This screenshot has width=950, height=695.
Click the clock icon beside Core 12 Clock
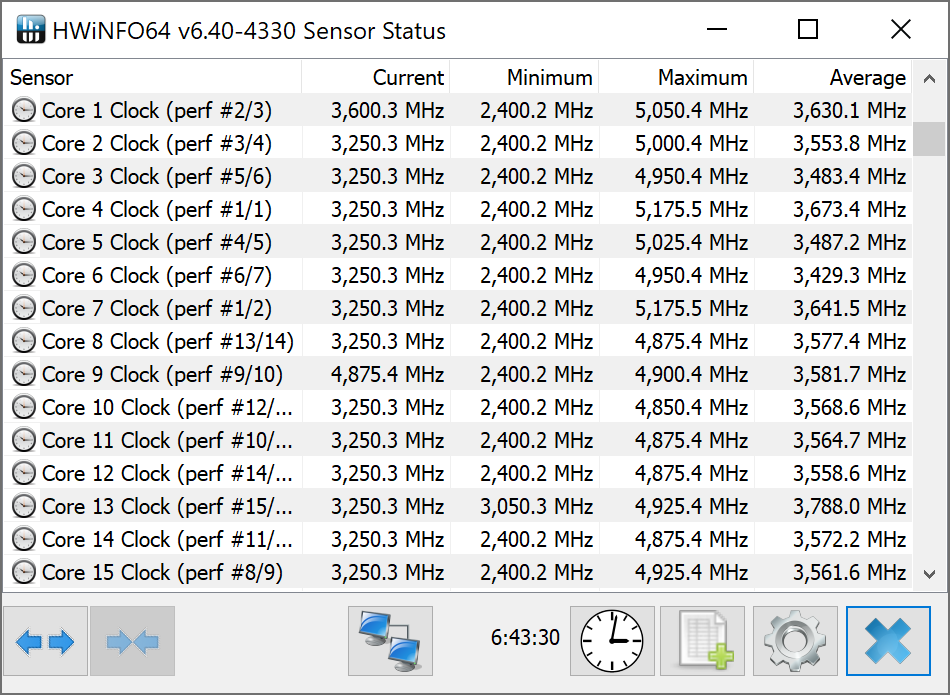pyautogui.click(x=24, y=473)
